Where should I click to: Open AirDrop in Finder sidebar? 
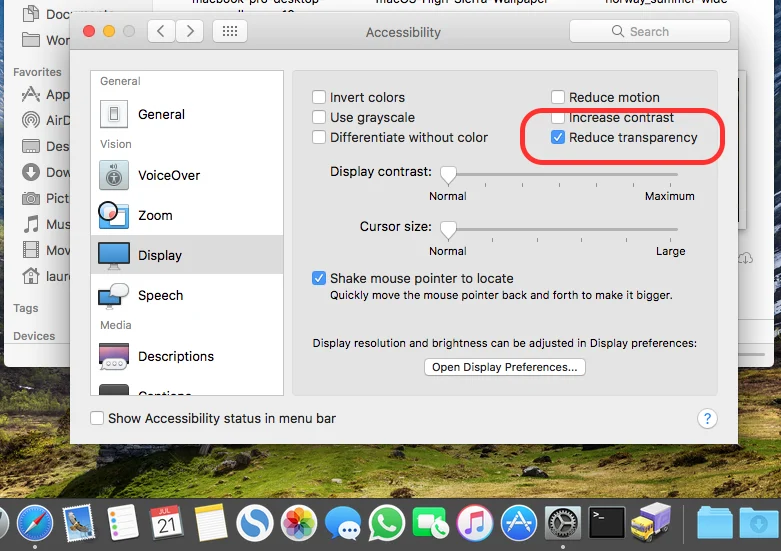tap(45, 120)
